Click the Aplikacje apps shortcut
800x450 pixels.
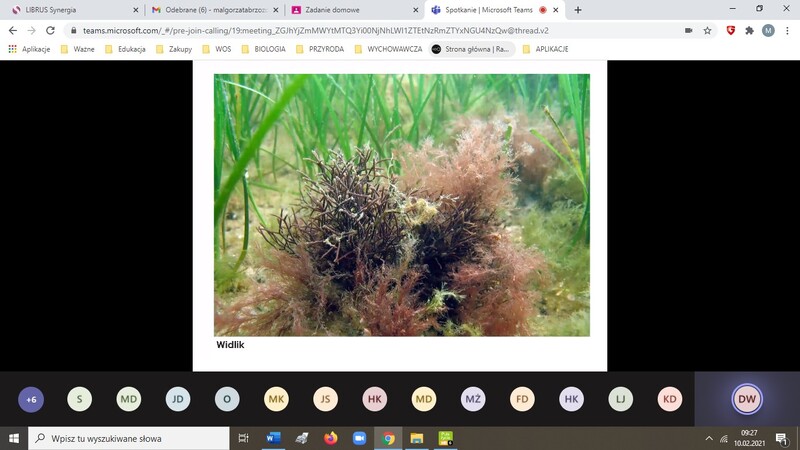[x=29, y=49]
